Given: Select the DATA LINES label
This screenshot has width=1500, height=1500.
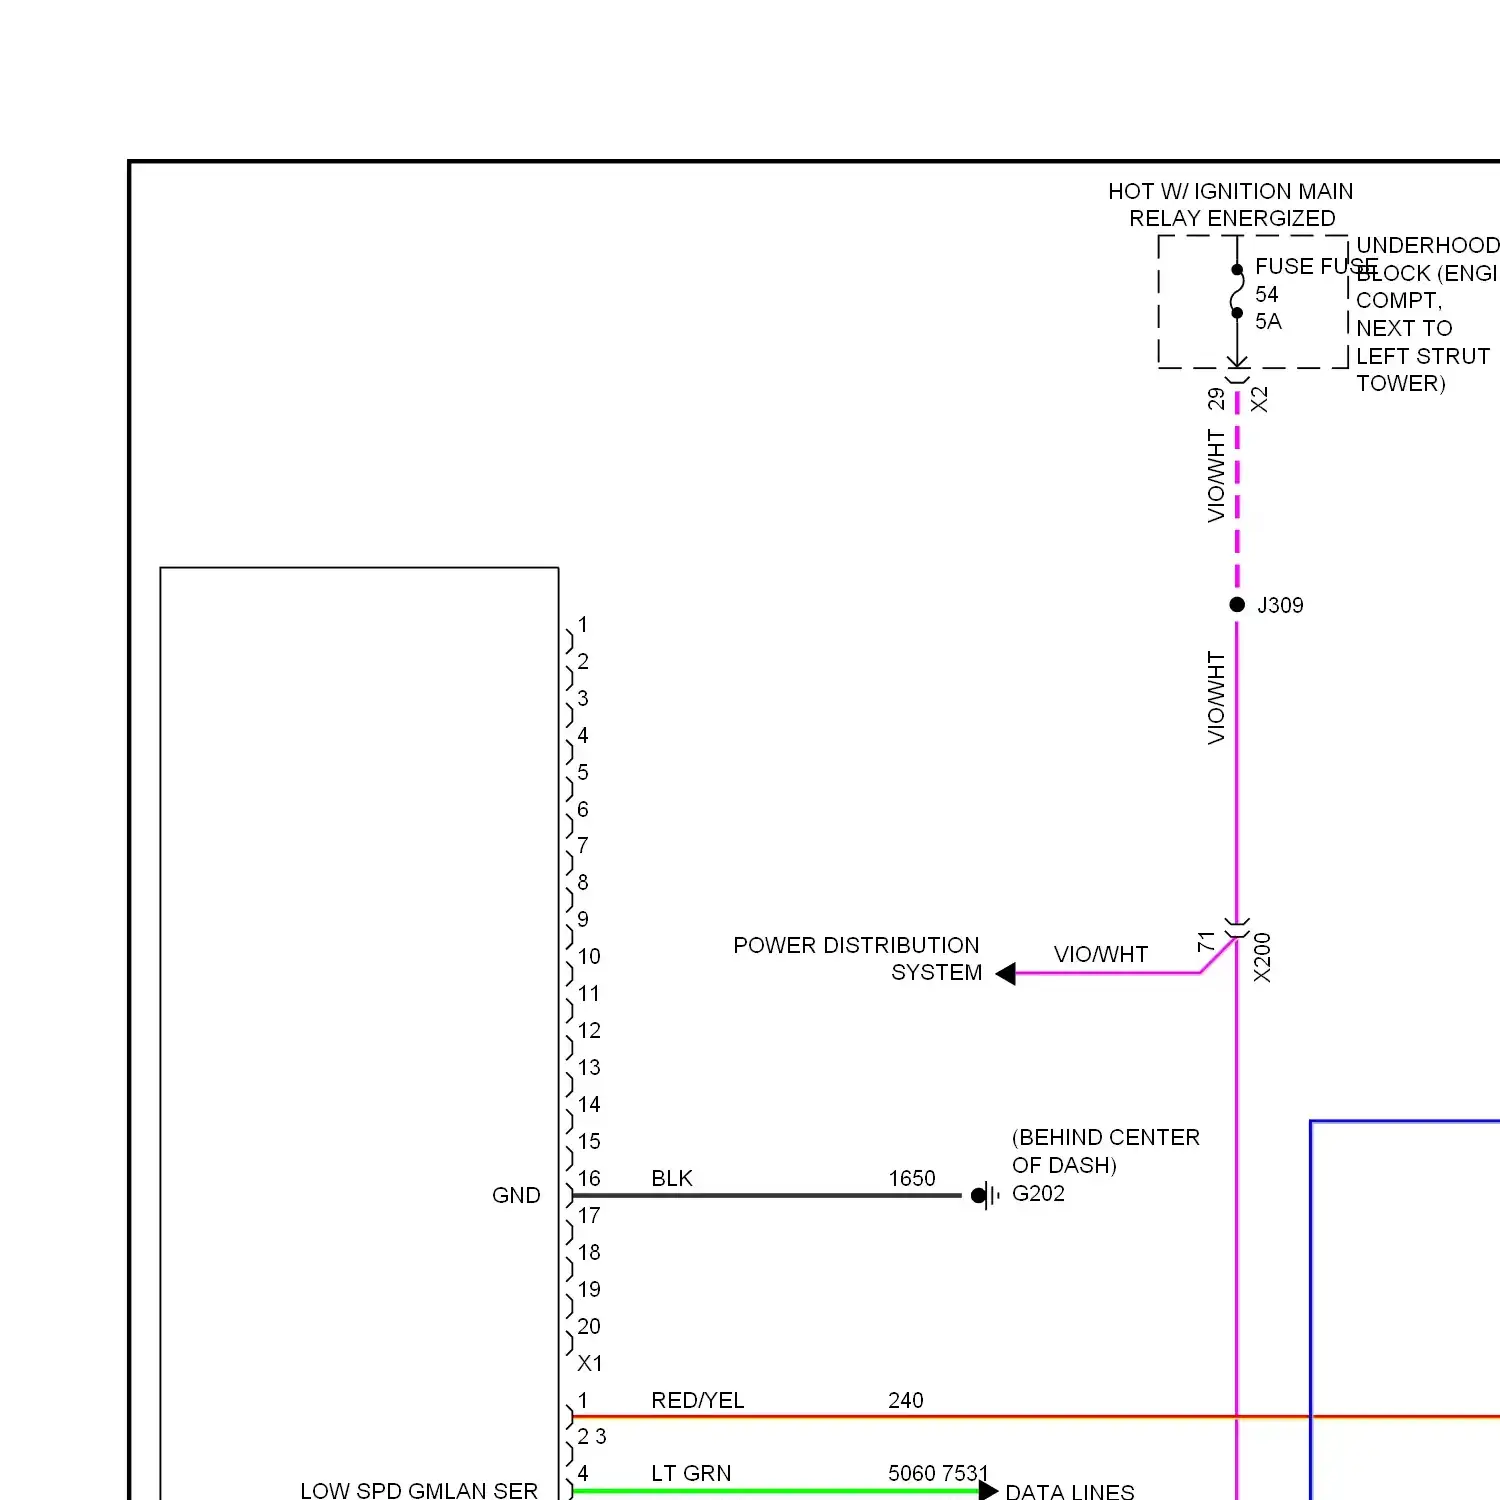Looking at the screenshot, I should tap(1070, 1491).
